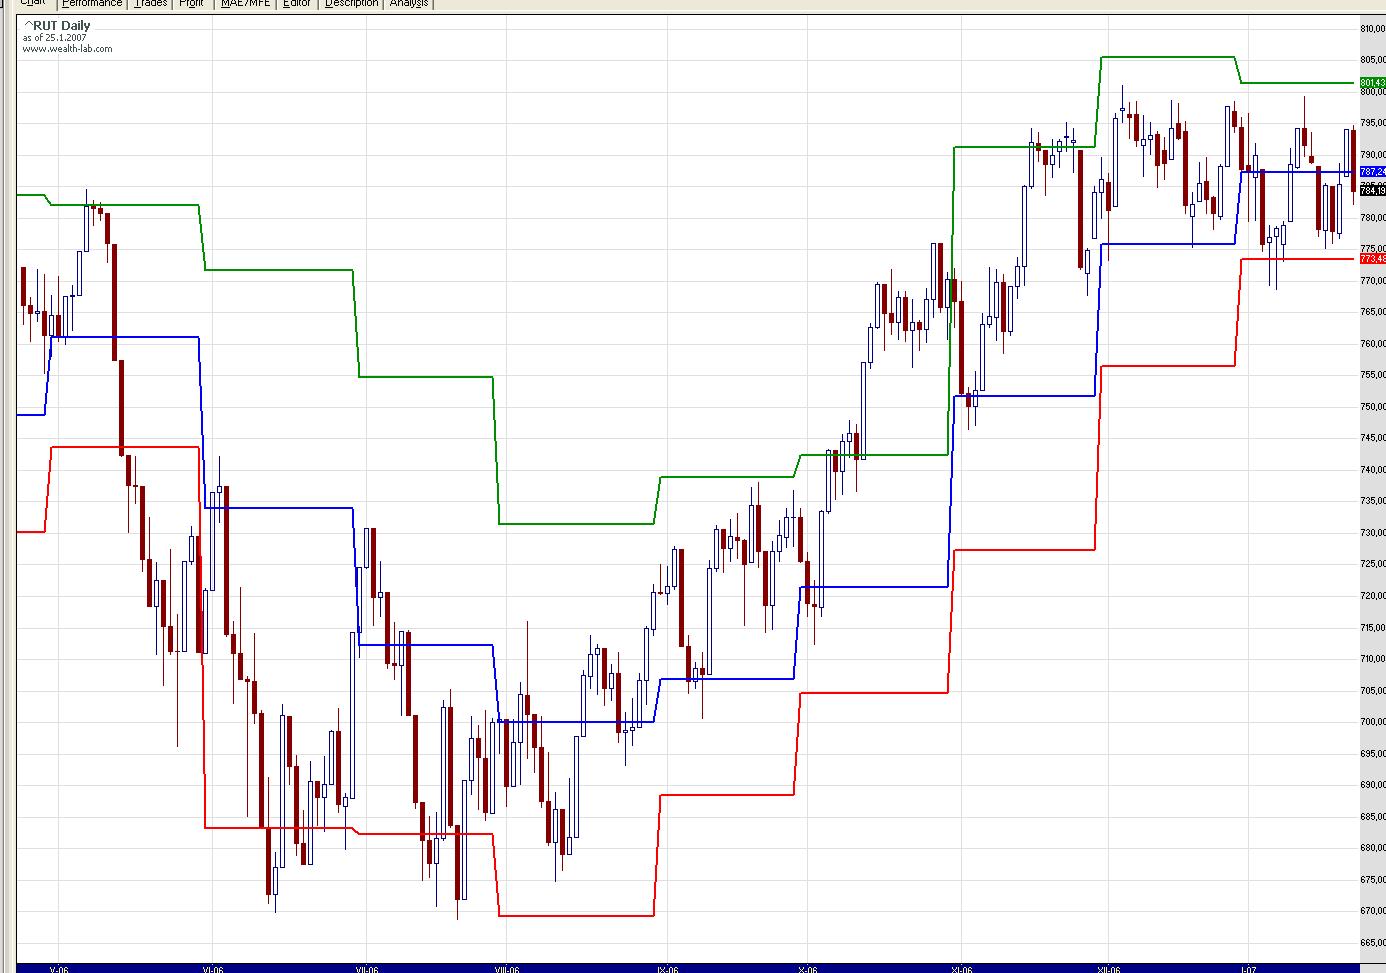Click the 665,00 price axis label
Viewport: 1386px width, 973px height.
(x=1373, y=942)
